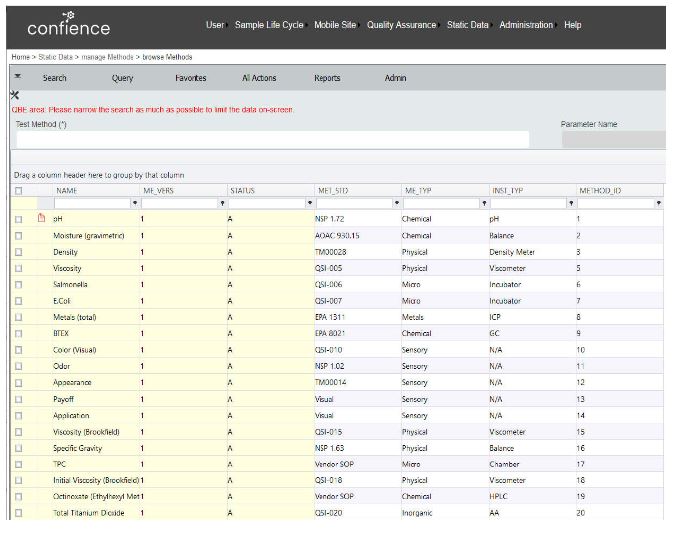The width and height of the screenshot is (673, 548).
Task: Collapse the toolbar using the arrow left of Search
Action: point(17,77)
